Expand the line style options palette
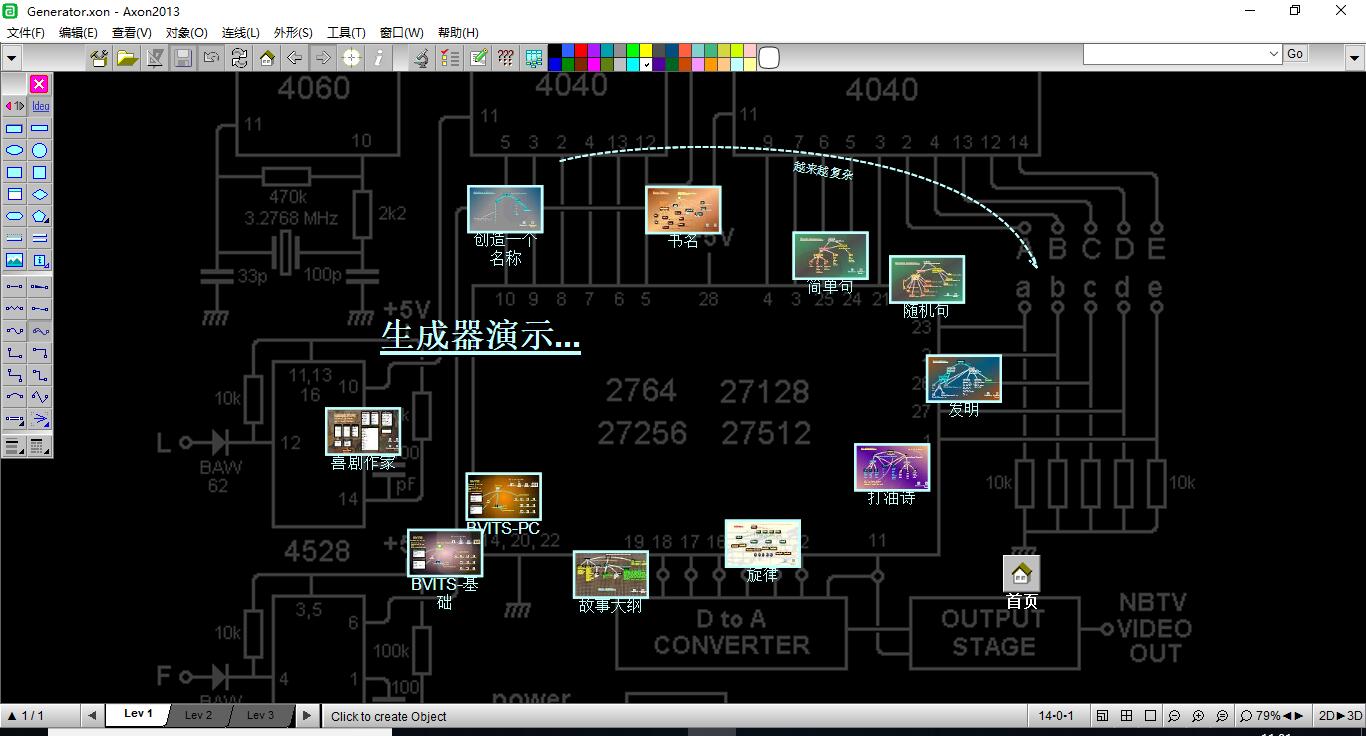Image resolution: width=1366 pixels, height=736 pixels. (x=15, y=447)
